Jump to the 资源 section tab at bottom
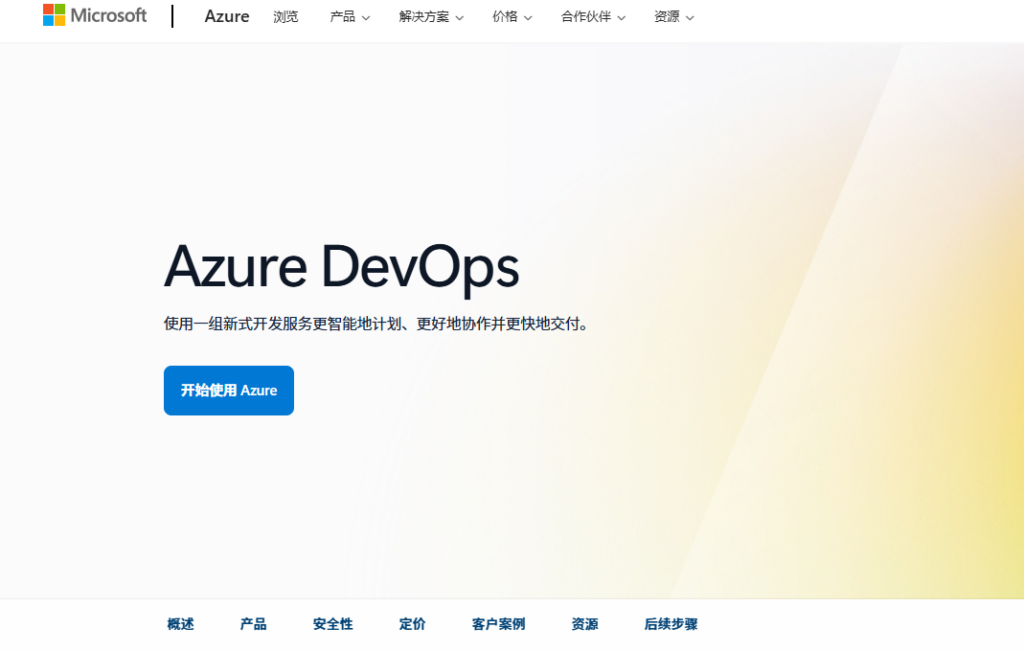This screenshot has height=650, width=1024. click(584, 625)
